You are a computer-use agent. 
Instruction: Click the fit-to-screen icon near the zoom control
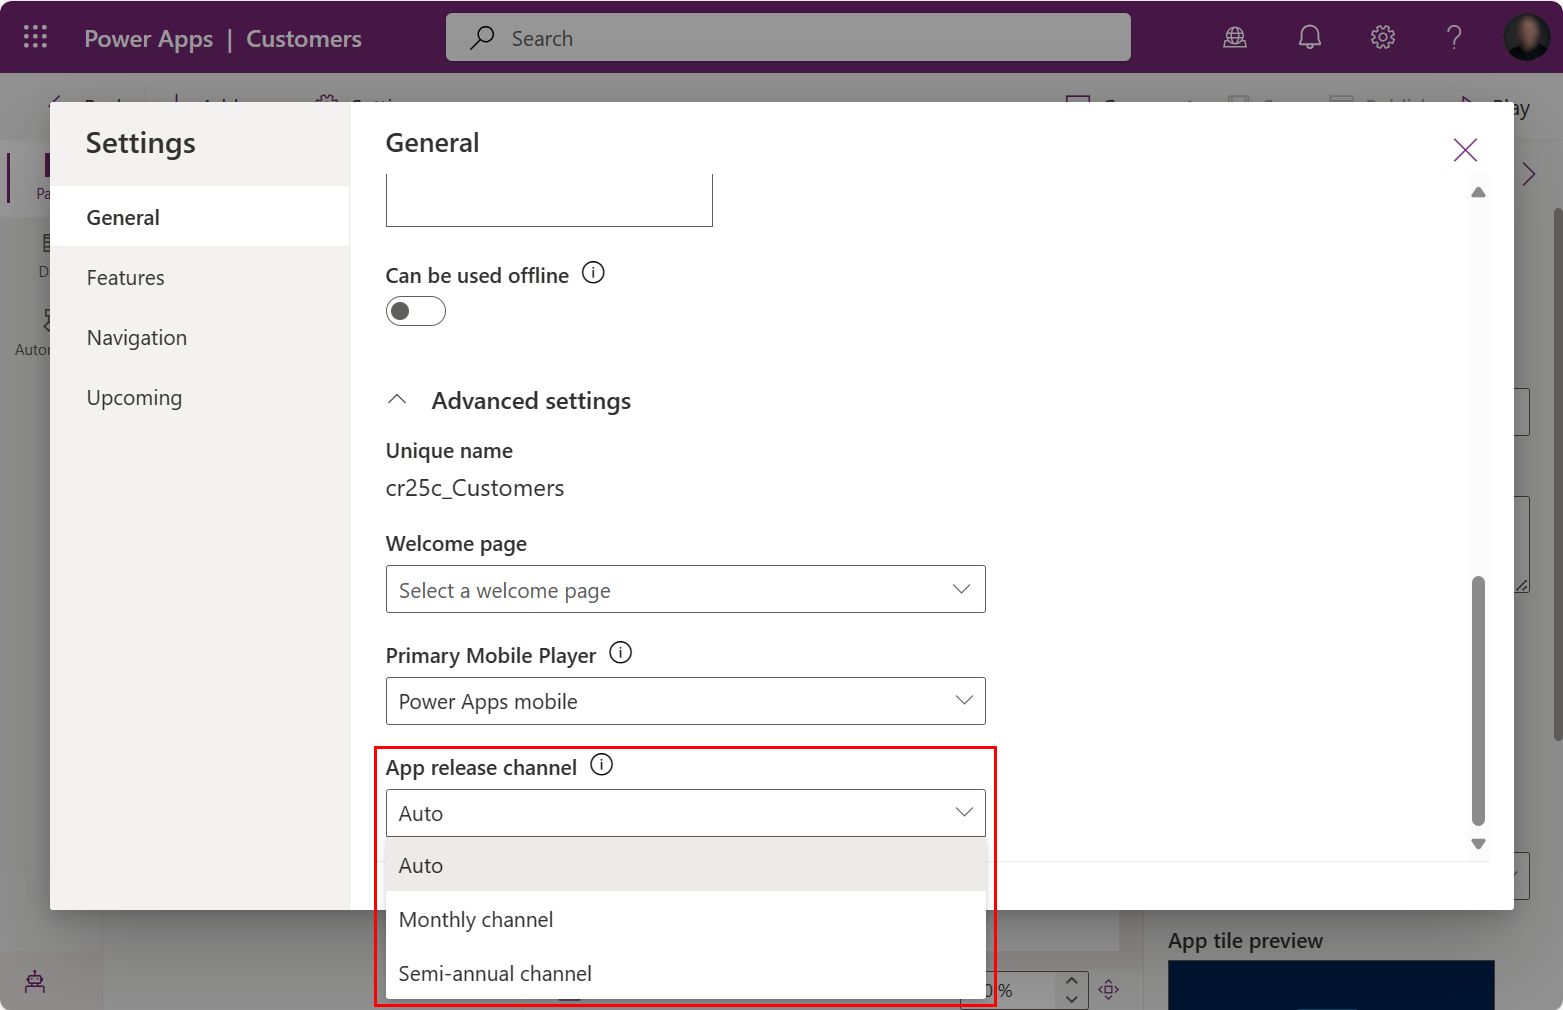(x=1109, y=989)
